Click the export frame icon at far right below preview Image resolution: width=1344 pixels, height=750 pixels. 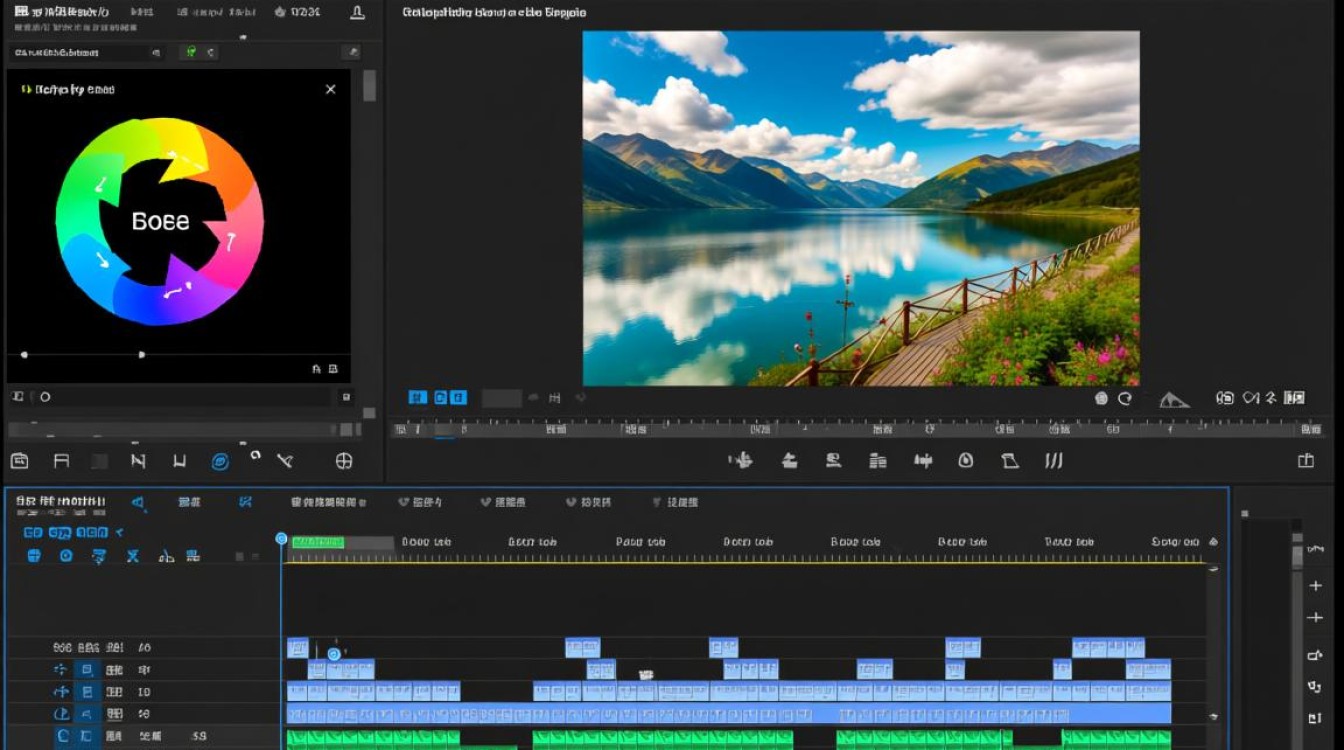pyautogui.click(x=1305, y=461)
